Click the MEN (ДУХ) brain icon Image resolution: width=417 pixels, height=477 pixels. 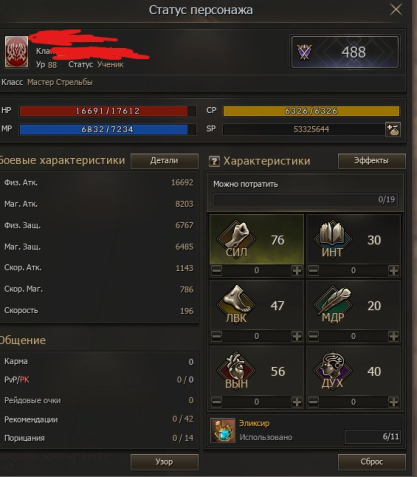coord(332,370)
